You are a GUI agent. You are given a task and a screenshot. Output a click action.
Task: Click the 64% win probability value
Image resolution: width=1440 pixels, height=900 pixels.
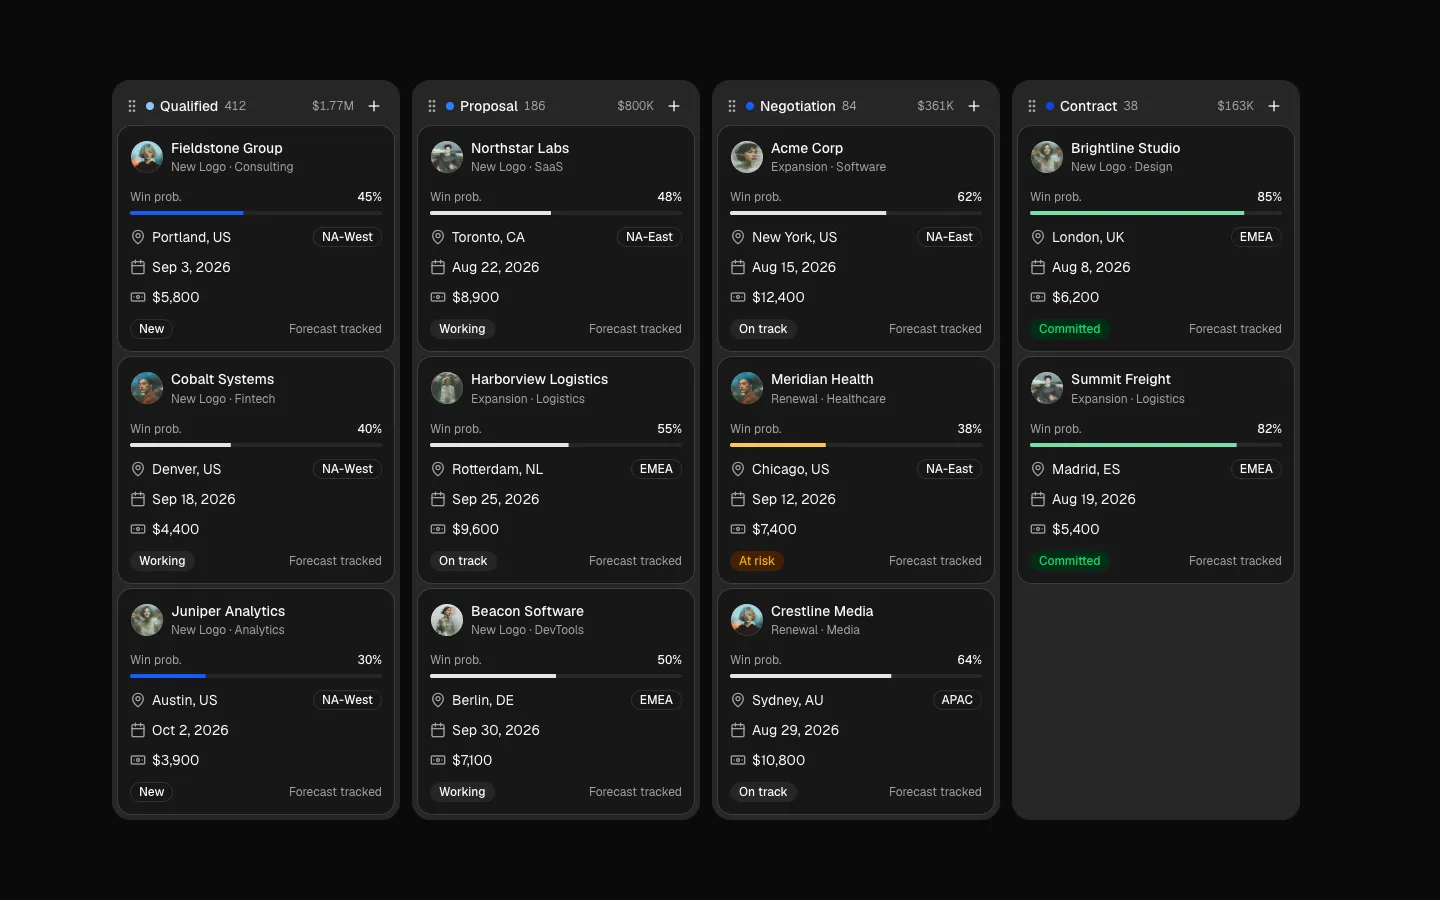(969, 660)
